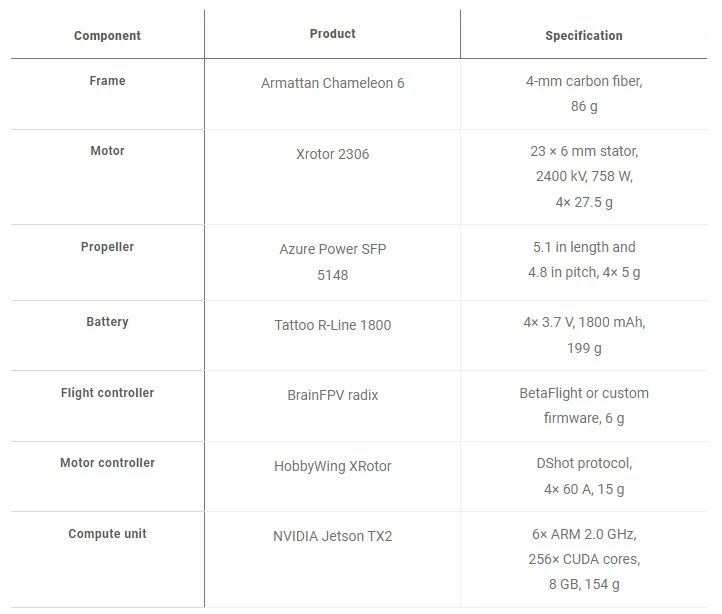This screenshot has height=614, width=722.
Task: Click the Specification column header
Action: point(583,36)
